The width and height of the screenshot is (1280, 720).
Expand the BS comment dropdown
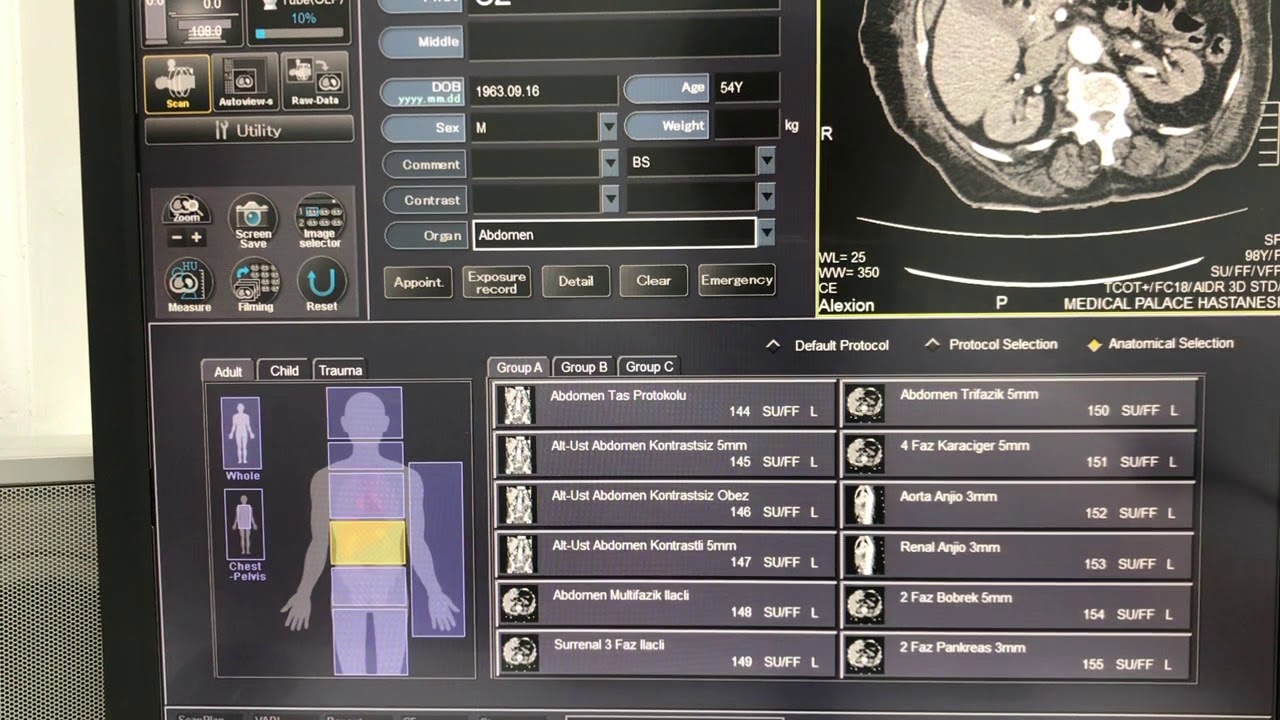766,161
